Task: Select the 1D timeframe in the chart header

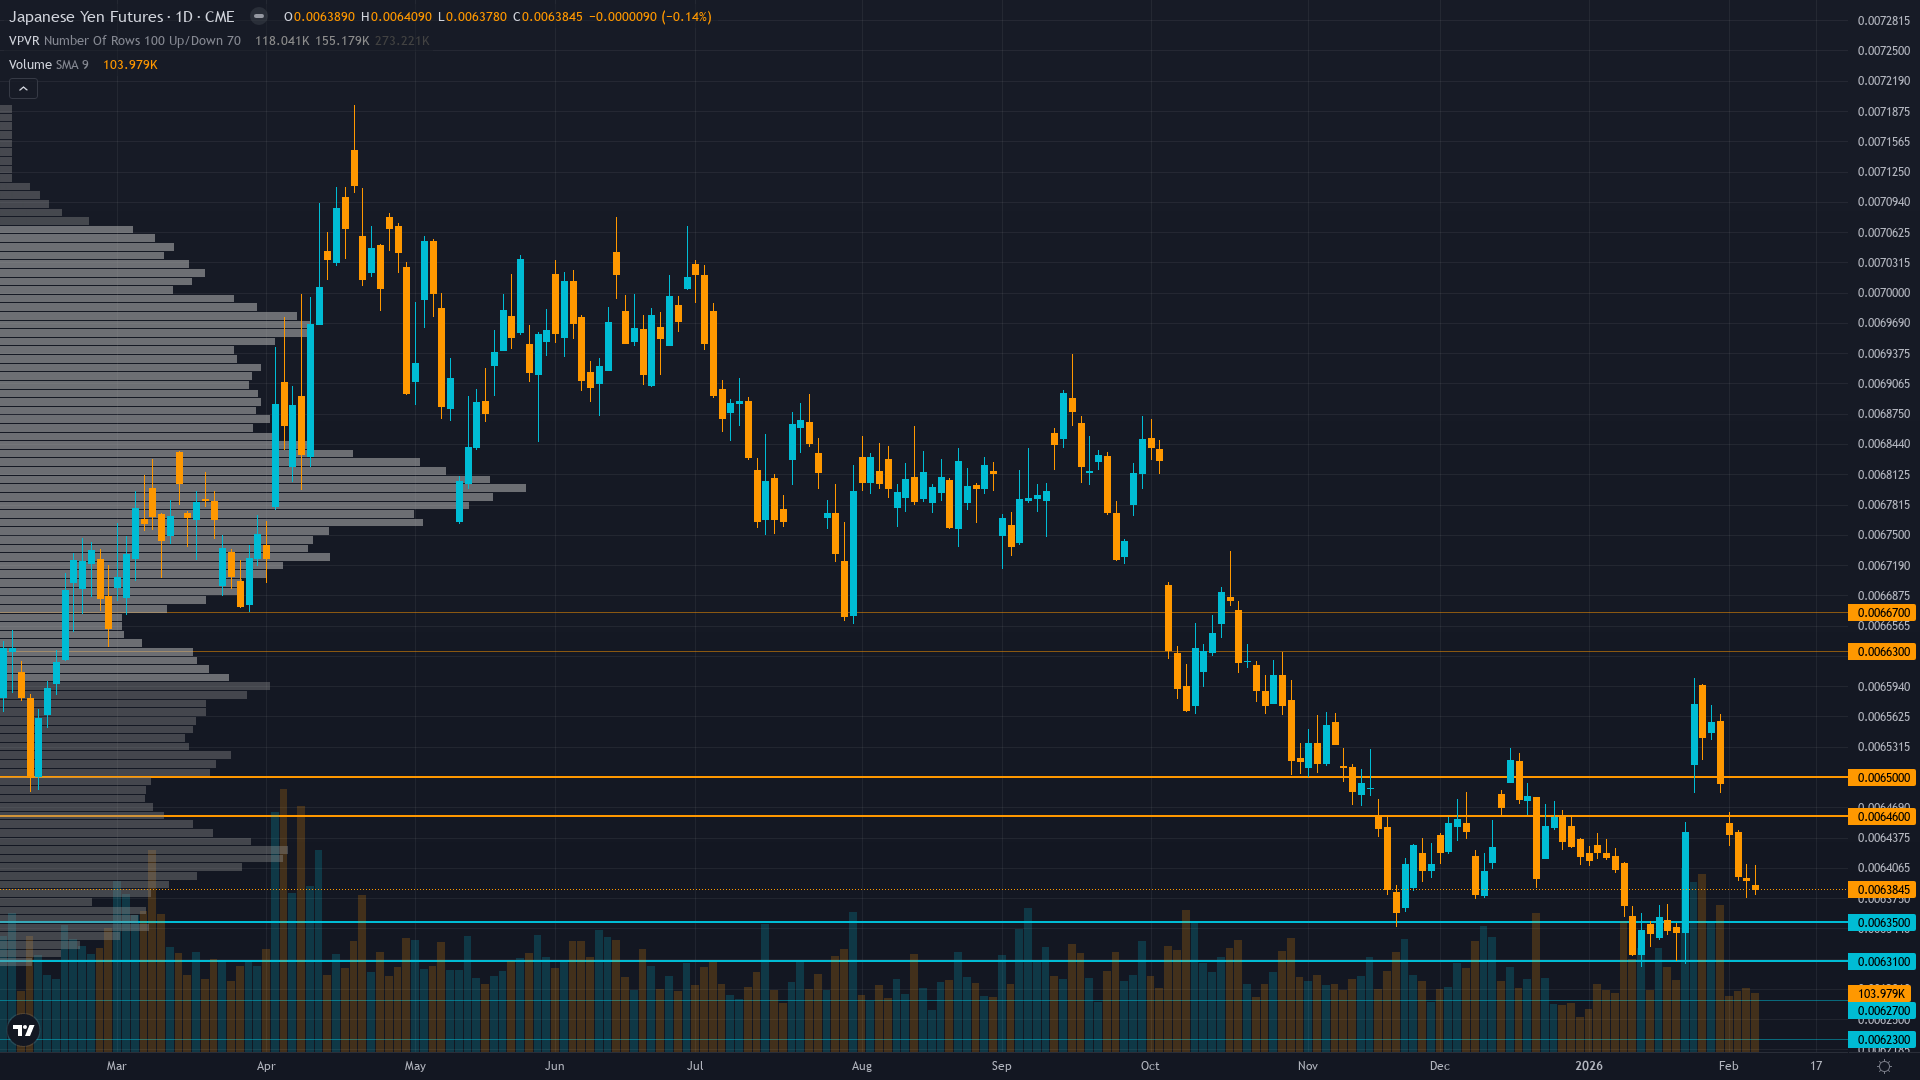Action: click(x=187, y=16)
